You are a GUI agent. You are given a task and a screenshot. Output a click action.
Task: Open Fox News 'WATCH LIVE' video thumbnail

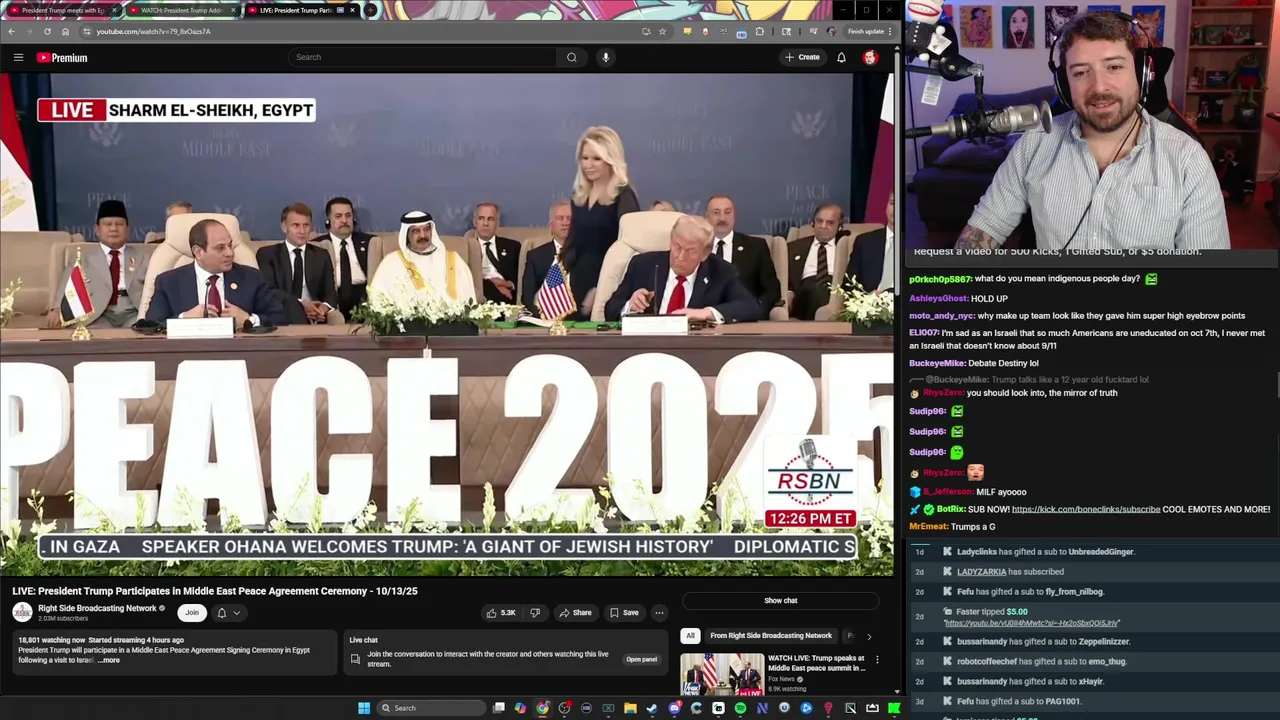(x=721, y=673)
